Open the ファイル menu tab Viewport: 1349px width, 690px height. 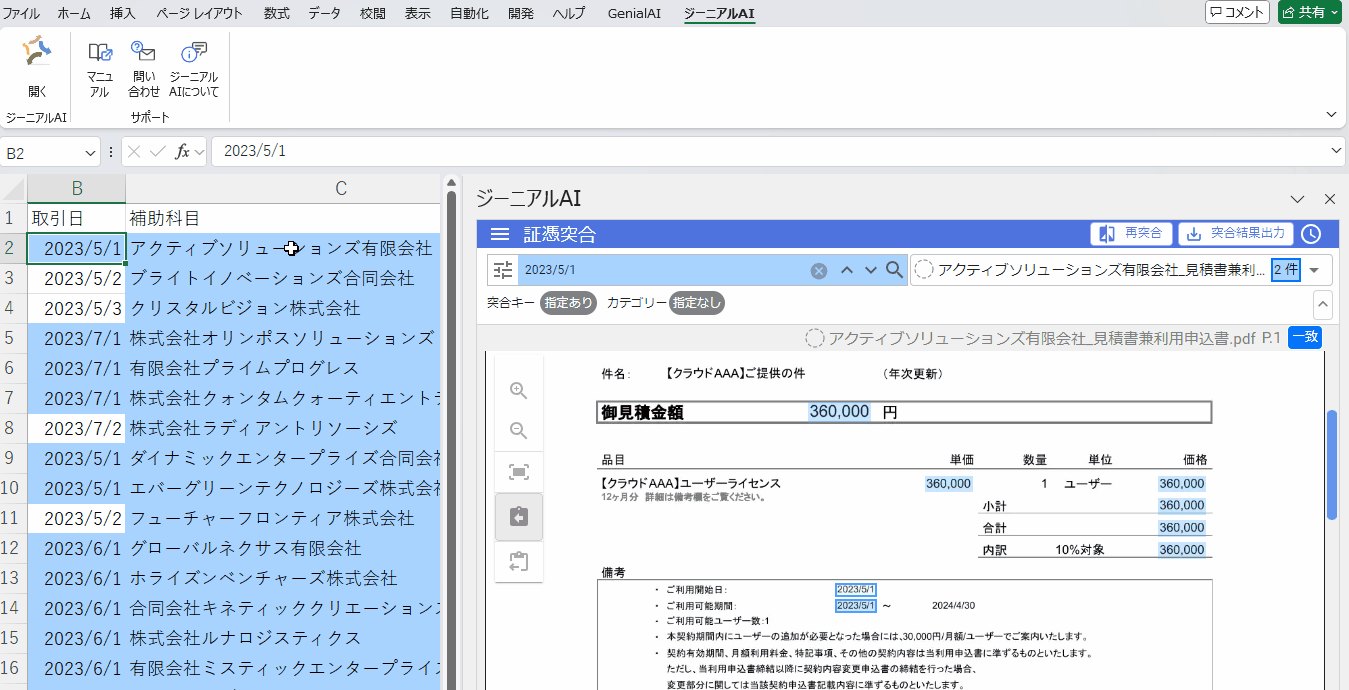tap(22, 13)
